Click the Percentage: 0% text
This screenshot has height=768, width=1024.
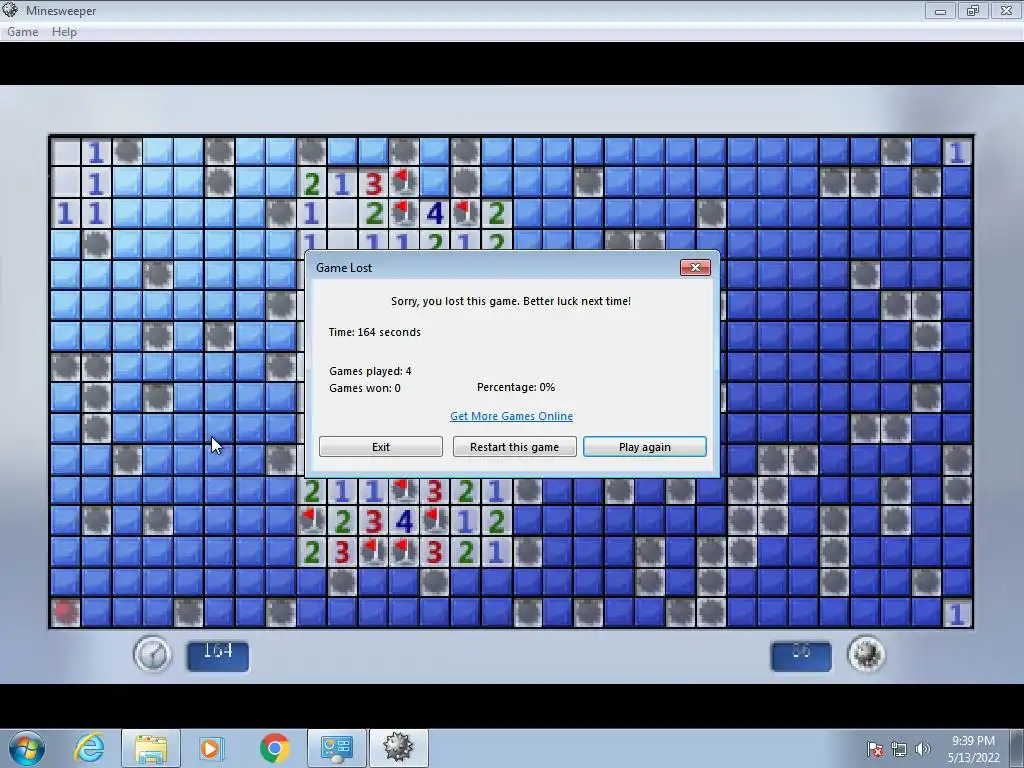[516, 387]
